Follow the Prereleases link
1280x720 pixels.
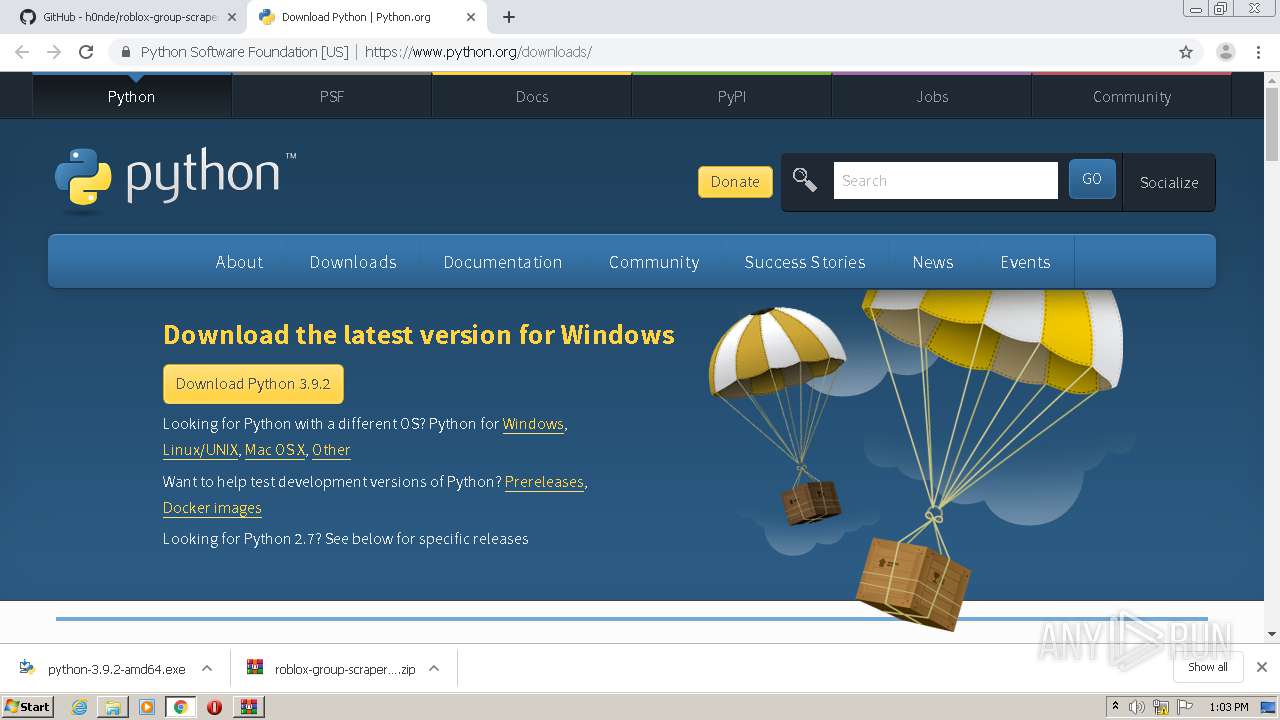coord(544,482)
